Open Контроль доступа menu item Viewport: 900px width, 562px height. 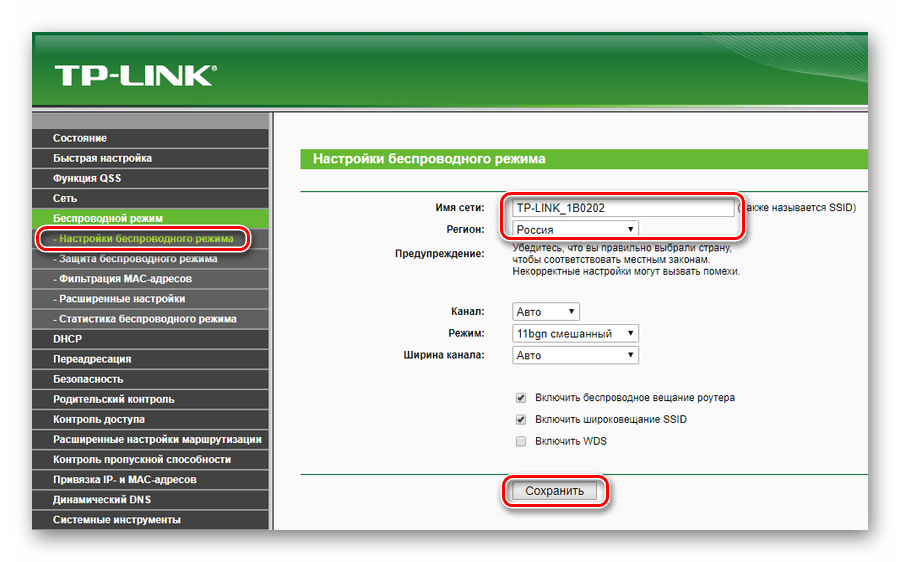[x=150, y=420]
